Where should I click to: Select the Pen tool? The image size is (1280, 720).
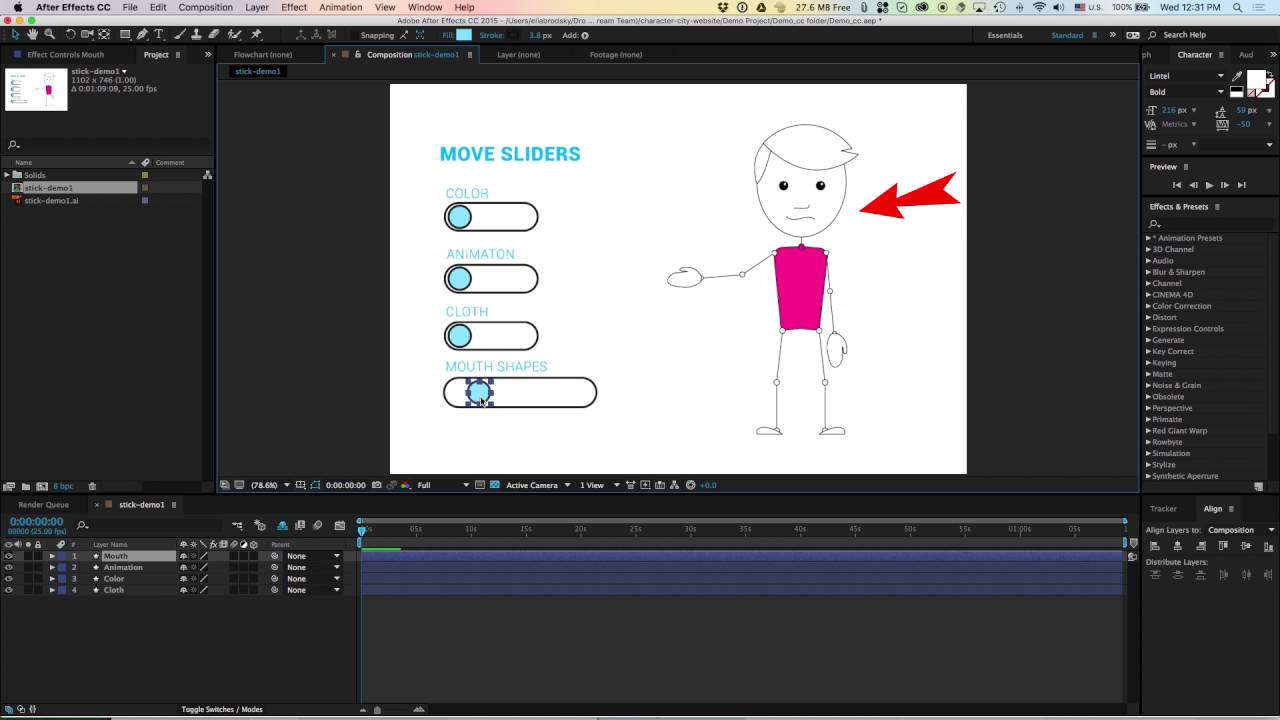pos(142,34)
